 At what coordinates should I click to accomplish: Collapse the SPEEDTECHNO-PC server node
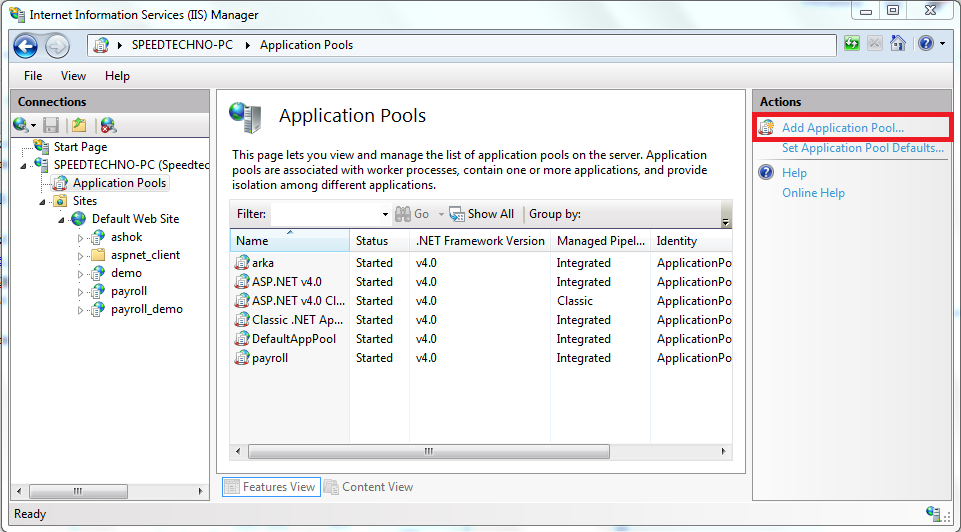click(24, 165)
